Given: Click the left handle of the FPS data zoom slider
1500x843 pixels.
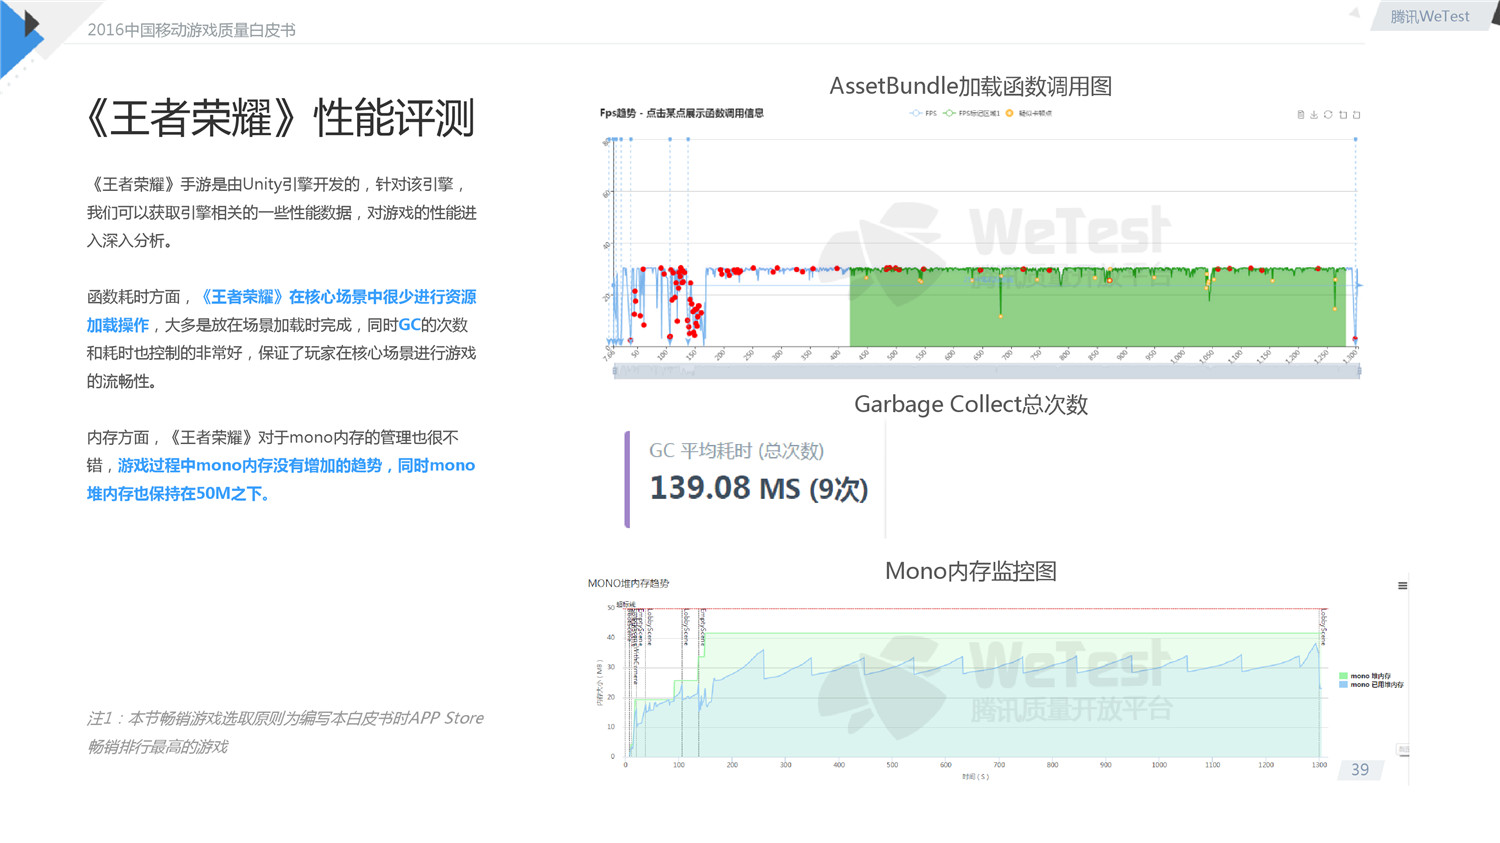Looking at the screenshot, I should (615, 371).
